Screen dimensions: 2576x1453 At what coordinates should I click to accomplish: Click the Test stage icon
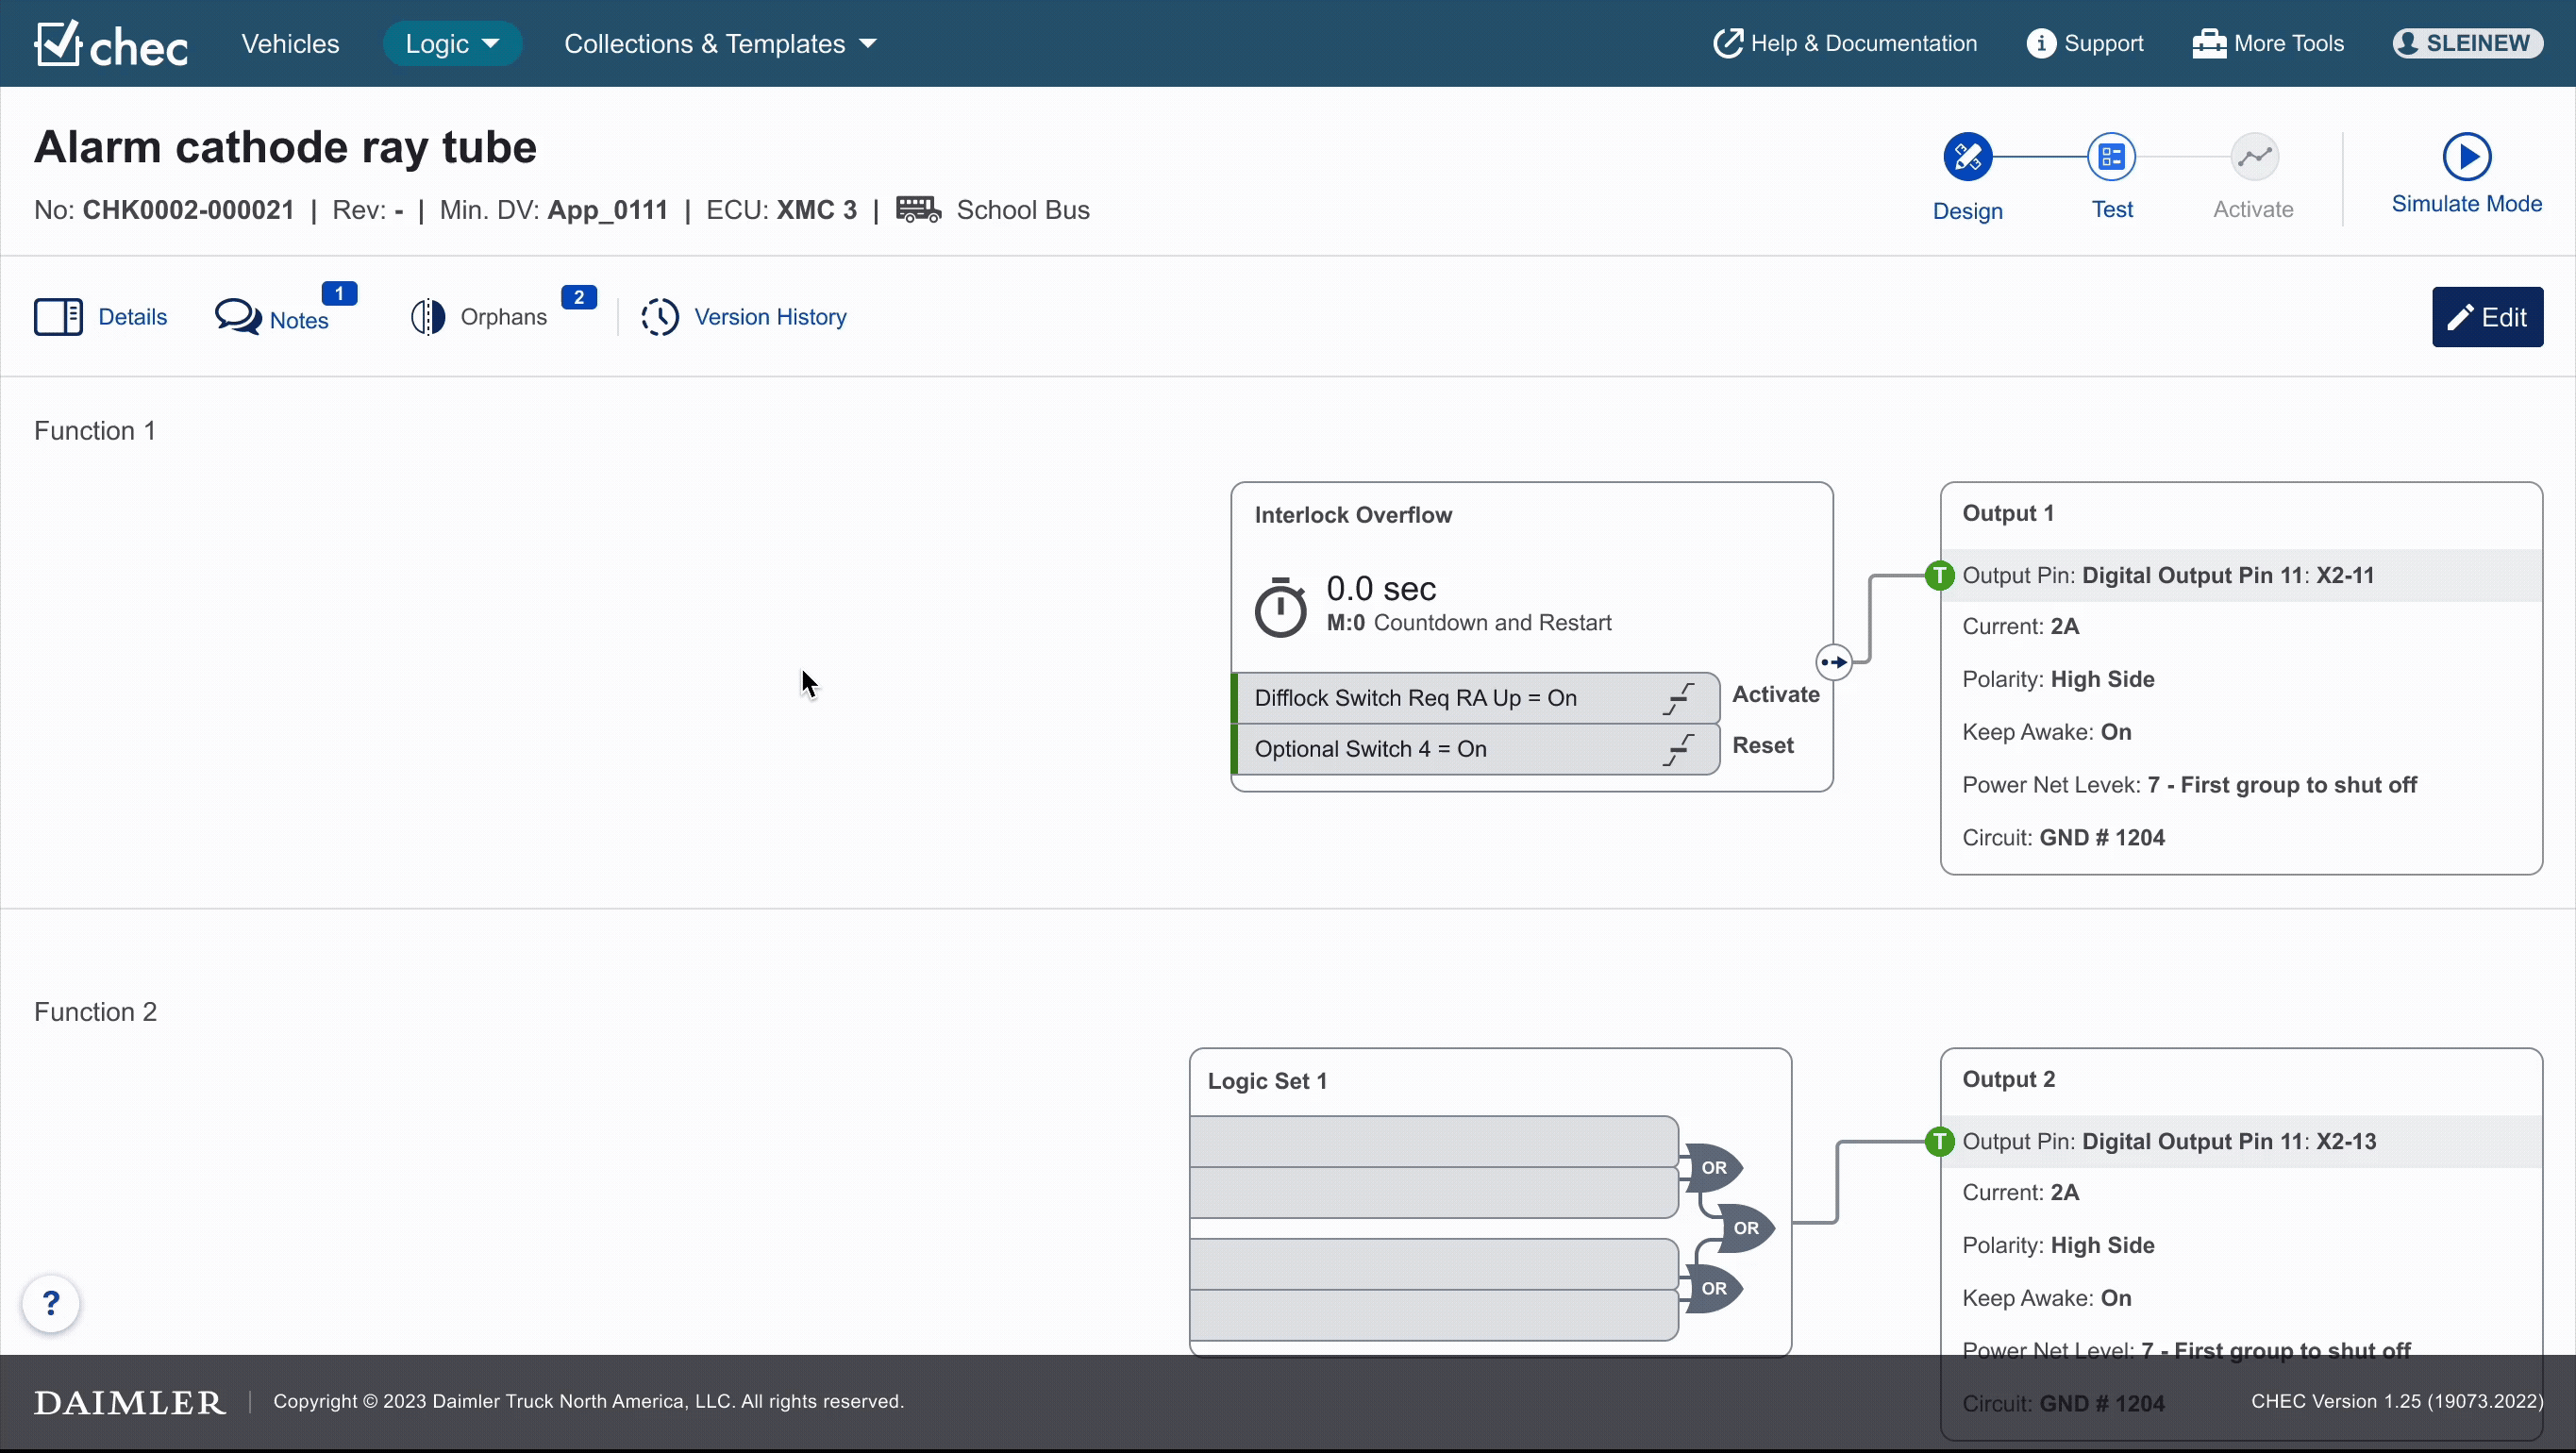[2111, 157]
